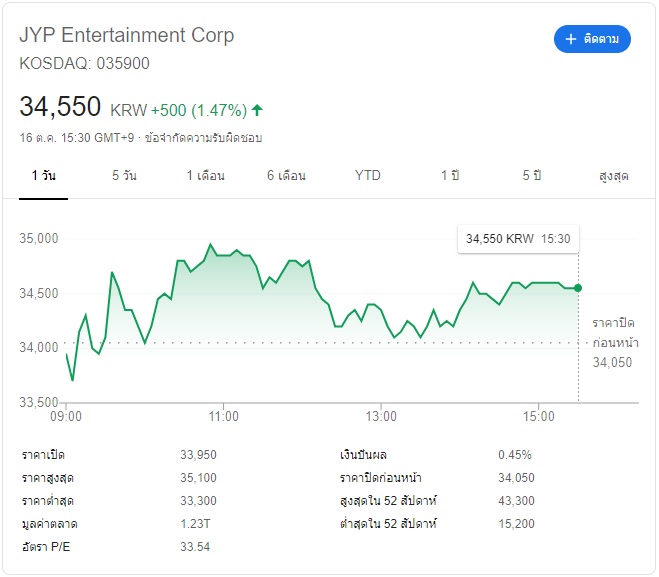Click the plus icon in follow button

pos(570,39)
